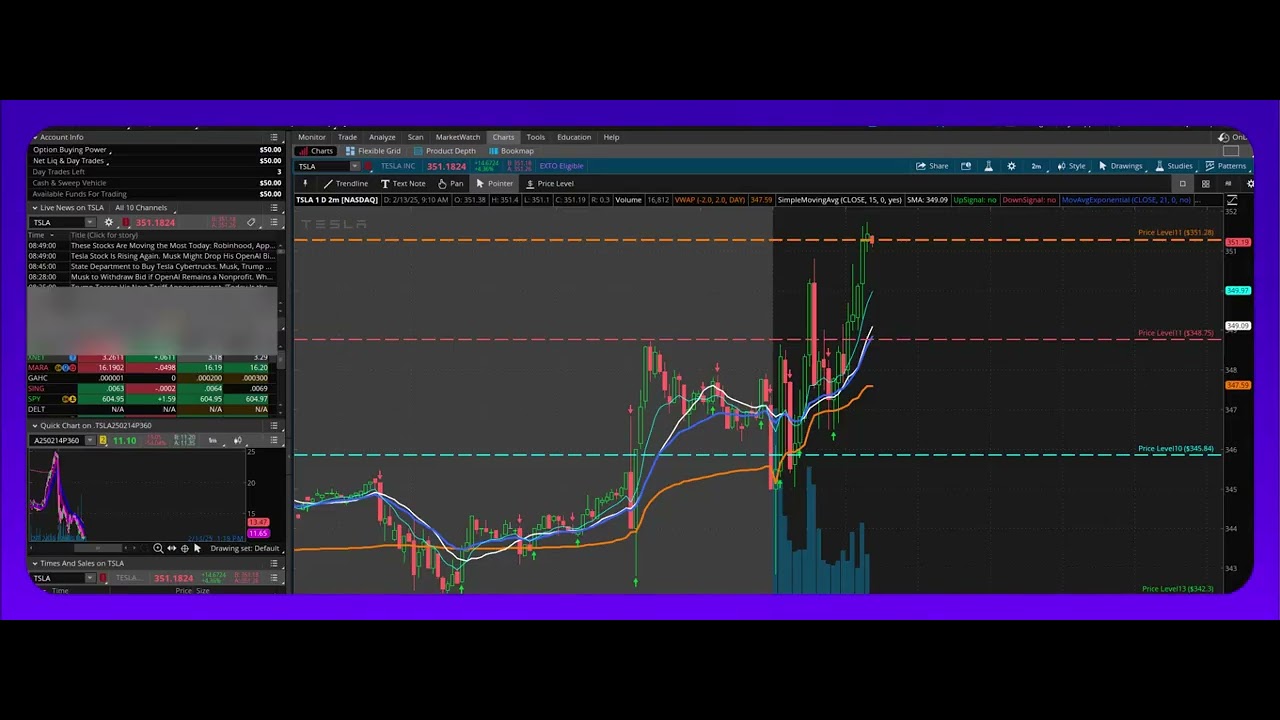Open the Account Info panel menu icon
The height and width of the screenshot is (720, 1280).
coord(274,137)
